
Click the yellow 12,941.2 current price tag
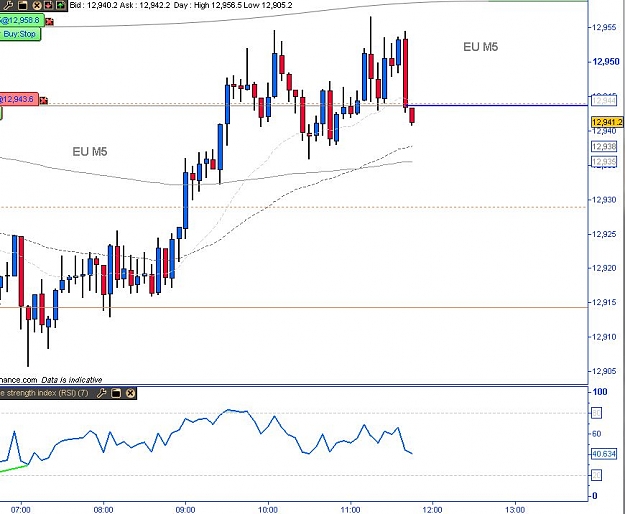pos(607,122)
